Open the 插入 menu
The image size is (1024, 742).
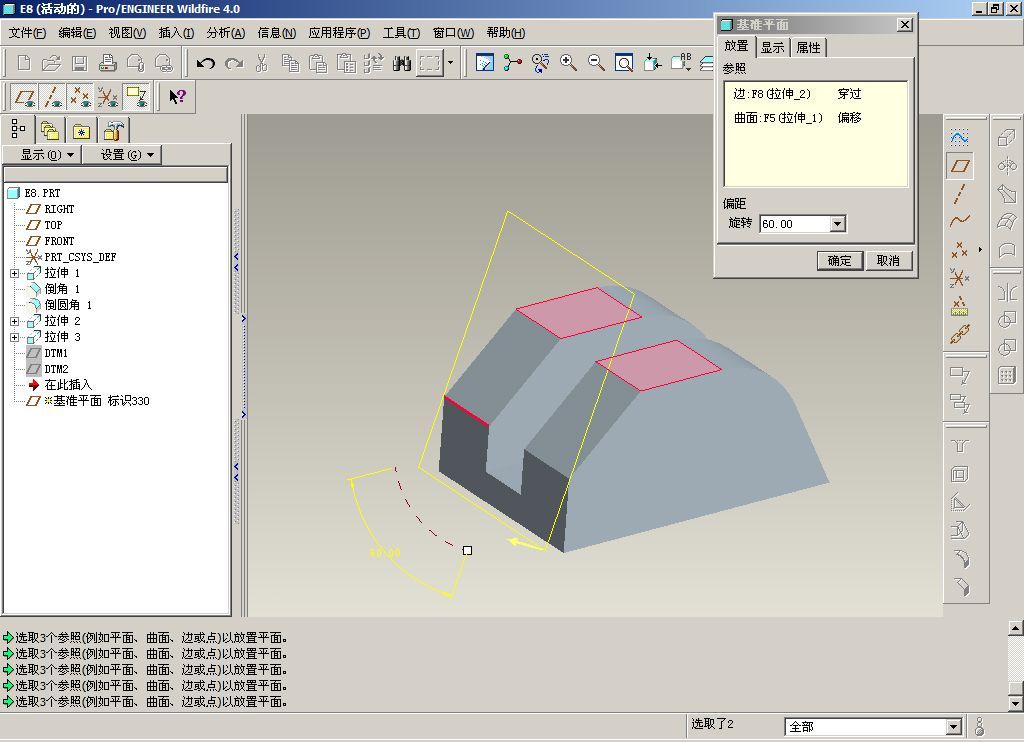pos(176,33)
